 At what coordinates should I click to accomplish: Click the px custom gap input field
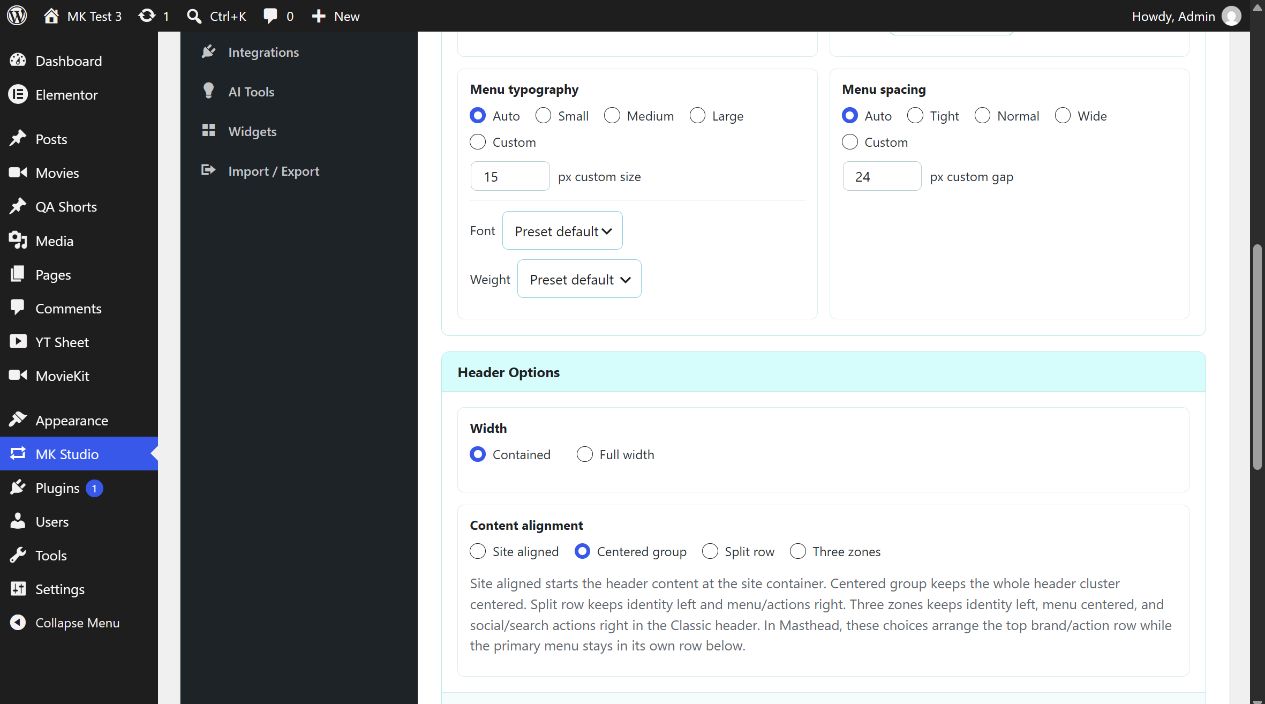pyautogui.click(x=882, y=177)
